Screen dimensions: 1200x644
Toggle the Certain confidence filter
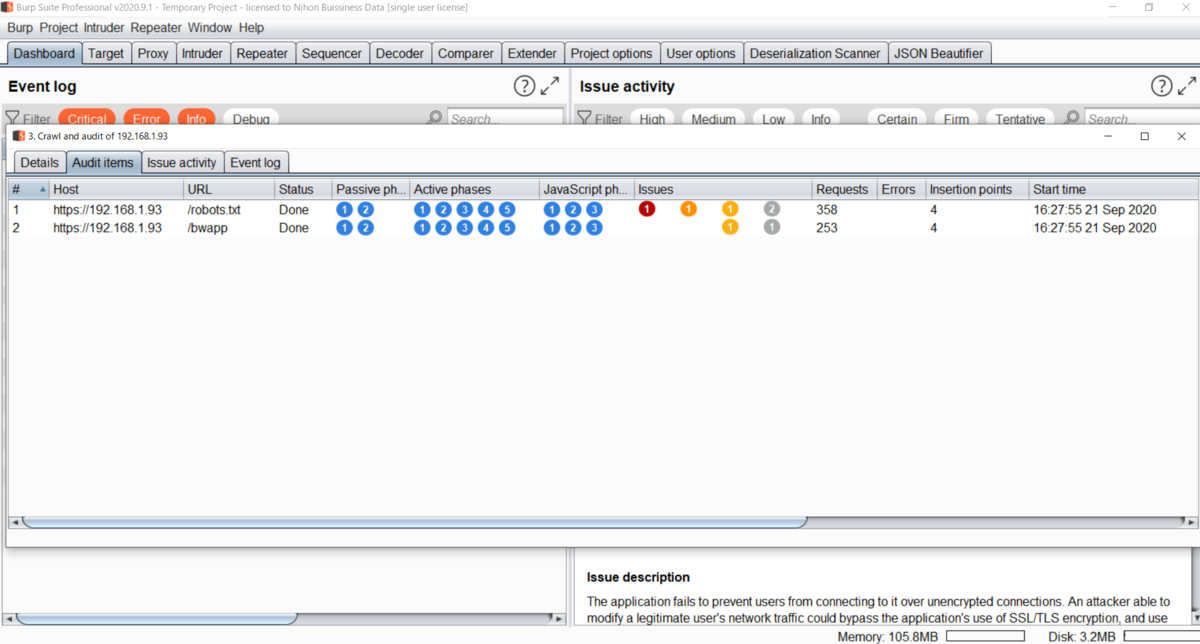pyautogui.click(x=897, y=119)
